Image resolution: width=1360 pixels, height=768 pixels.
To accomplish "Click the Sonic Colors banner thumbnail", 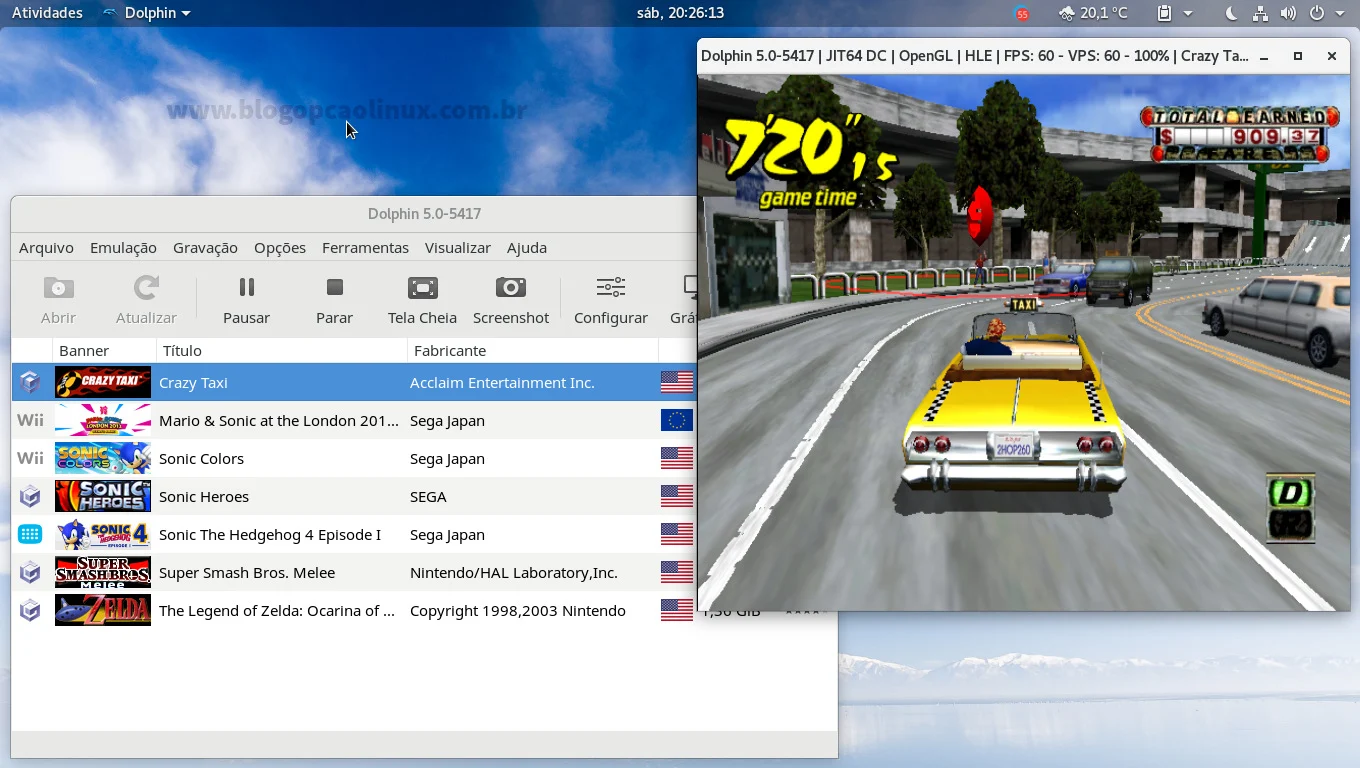I will [103, 458].
